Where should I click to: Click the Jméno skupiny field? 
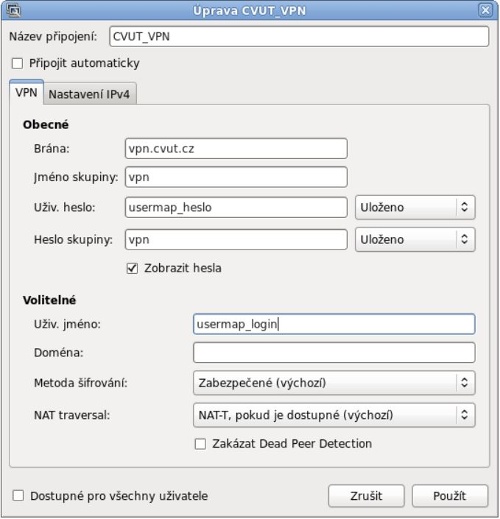(x=236, y=177)
